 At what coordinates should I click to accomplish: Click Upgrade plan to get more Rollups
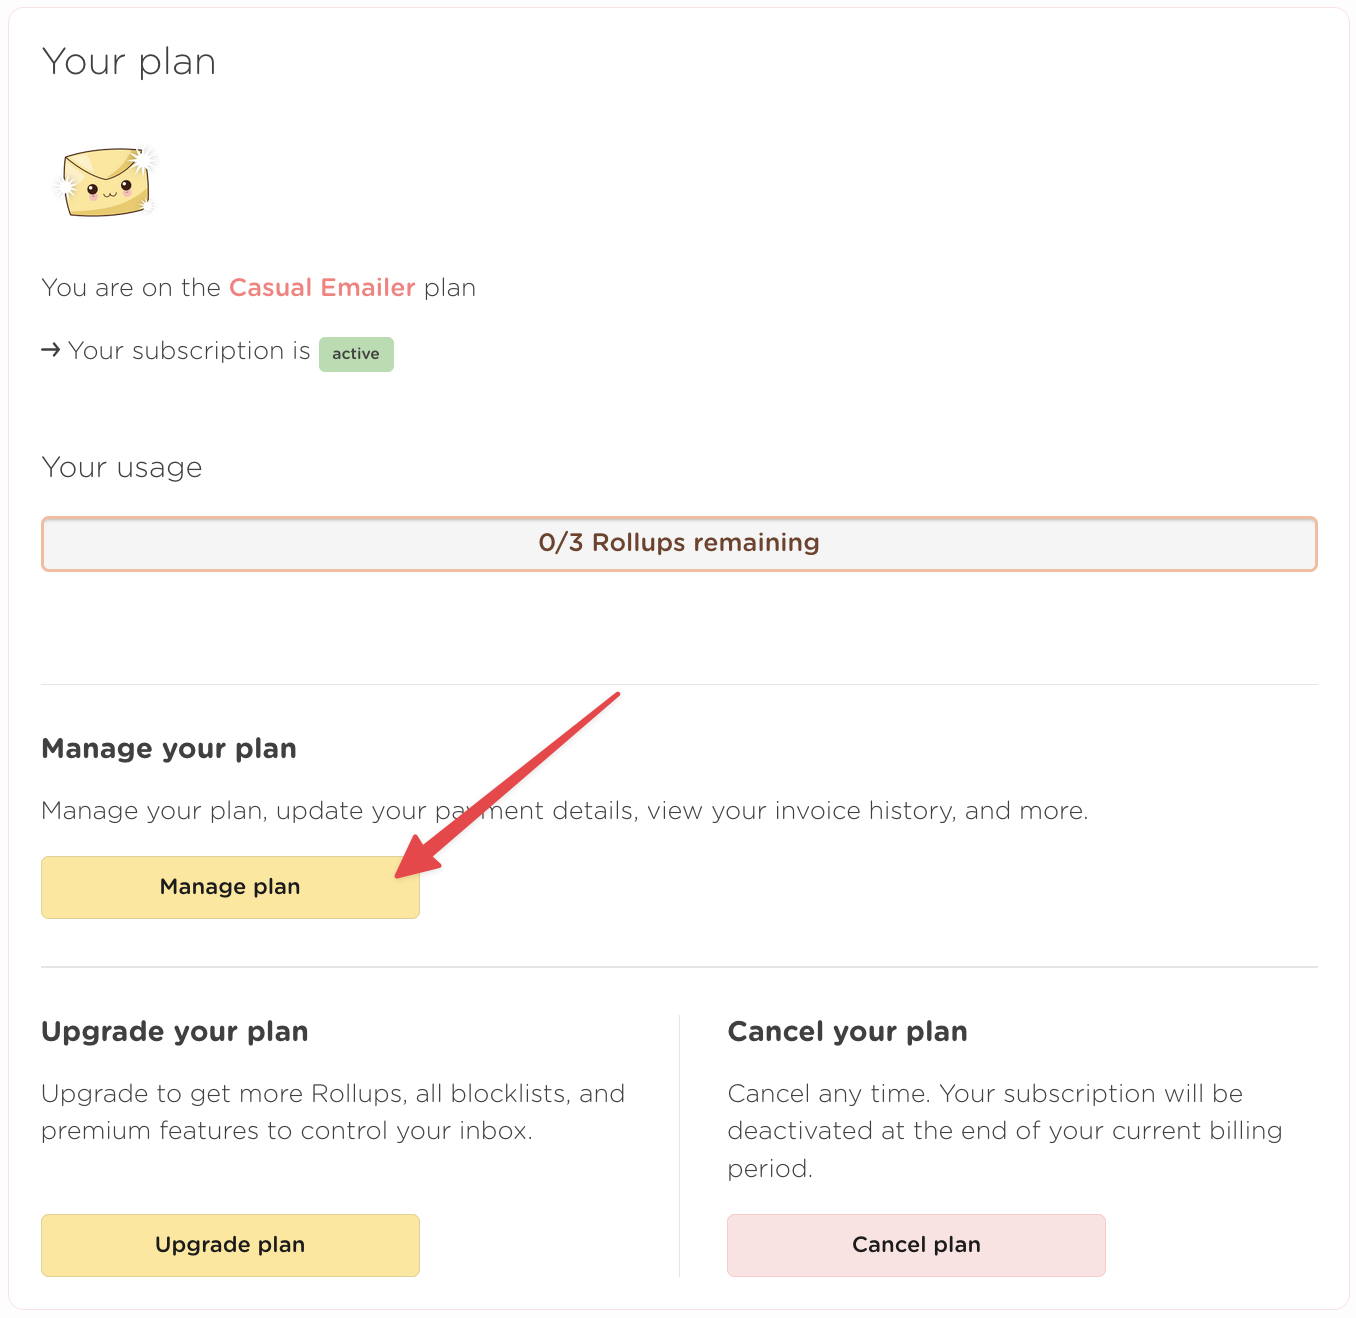(229, 1245)
